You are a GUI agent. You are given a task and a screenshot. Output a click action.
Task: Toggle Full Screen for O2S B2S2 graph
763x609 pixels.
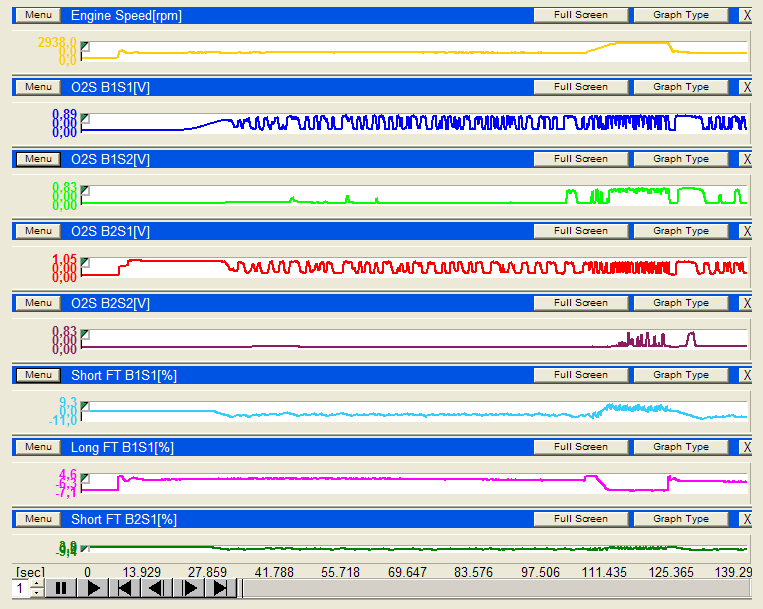pos(581,303)
